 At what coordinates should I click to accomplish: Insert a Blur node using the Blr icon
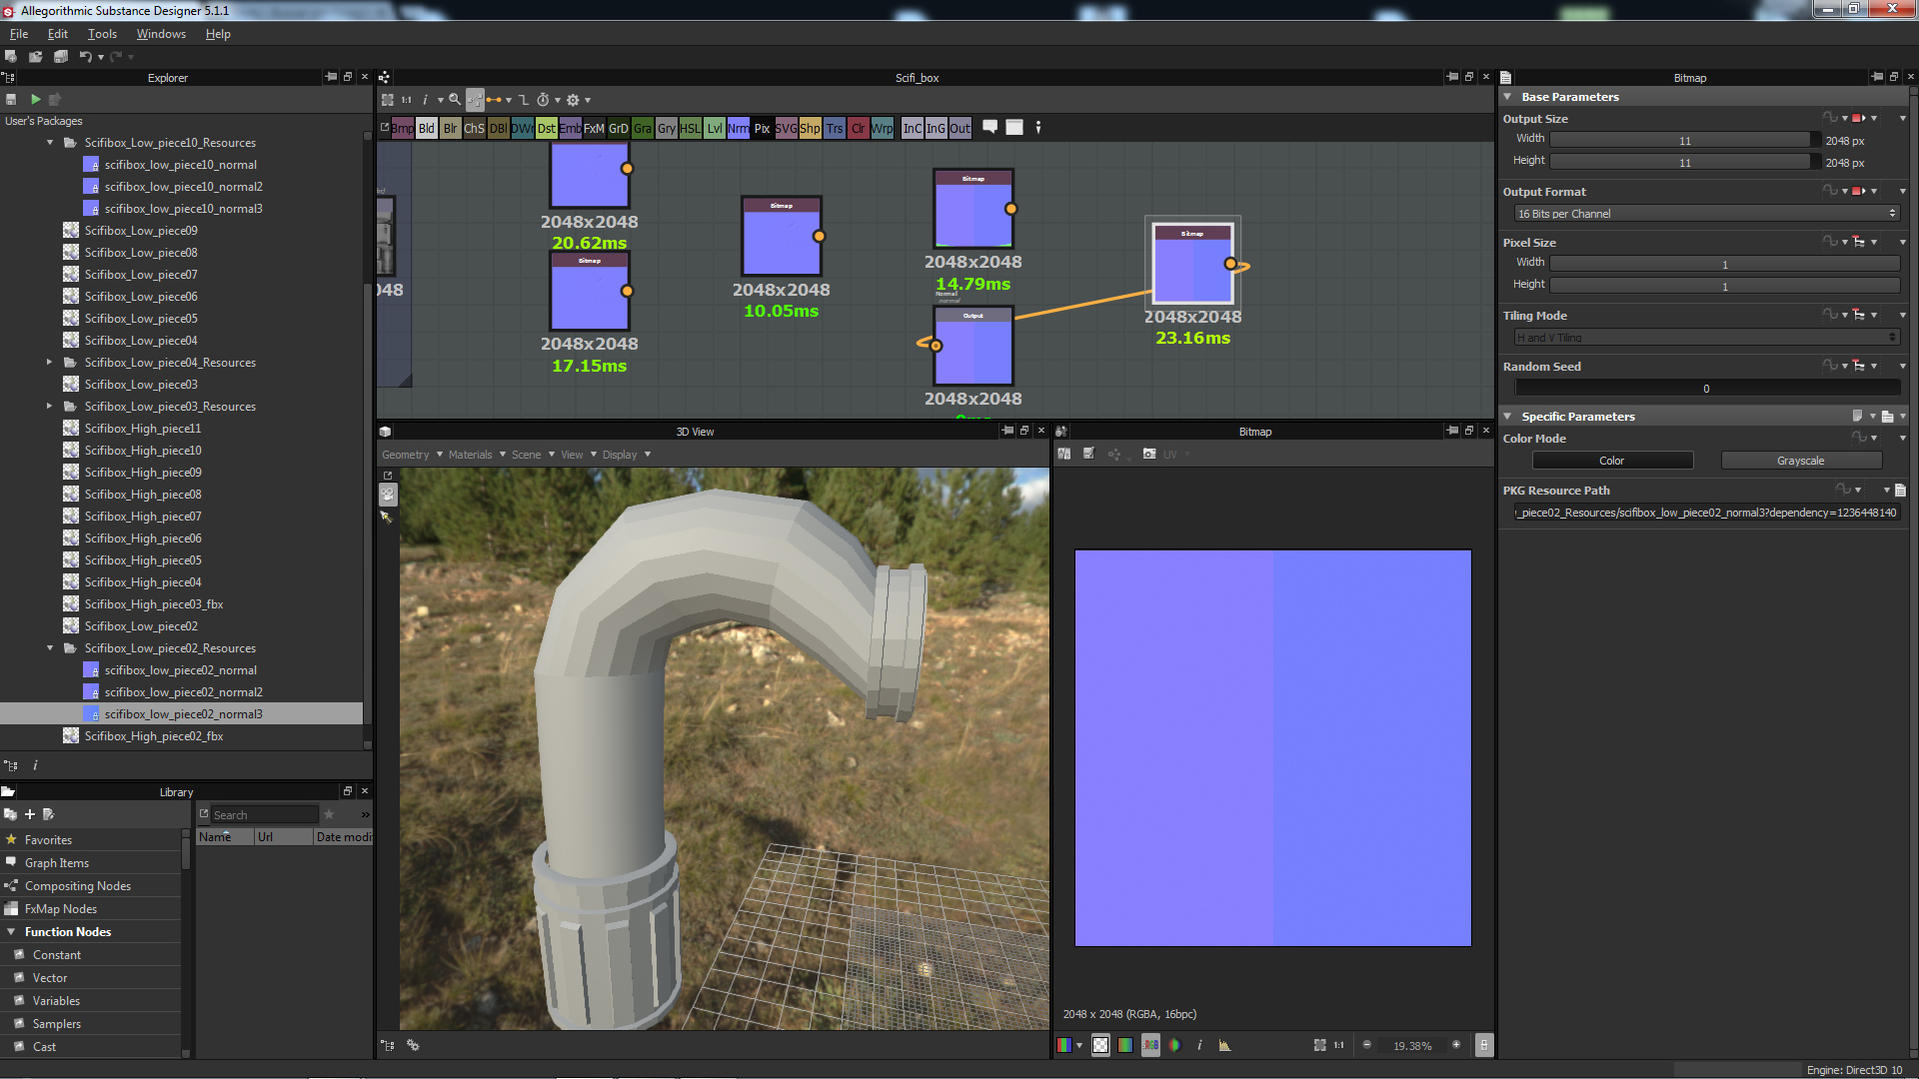[x=450, y=128]
